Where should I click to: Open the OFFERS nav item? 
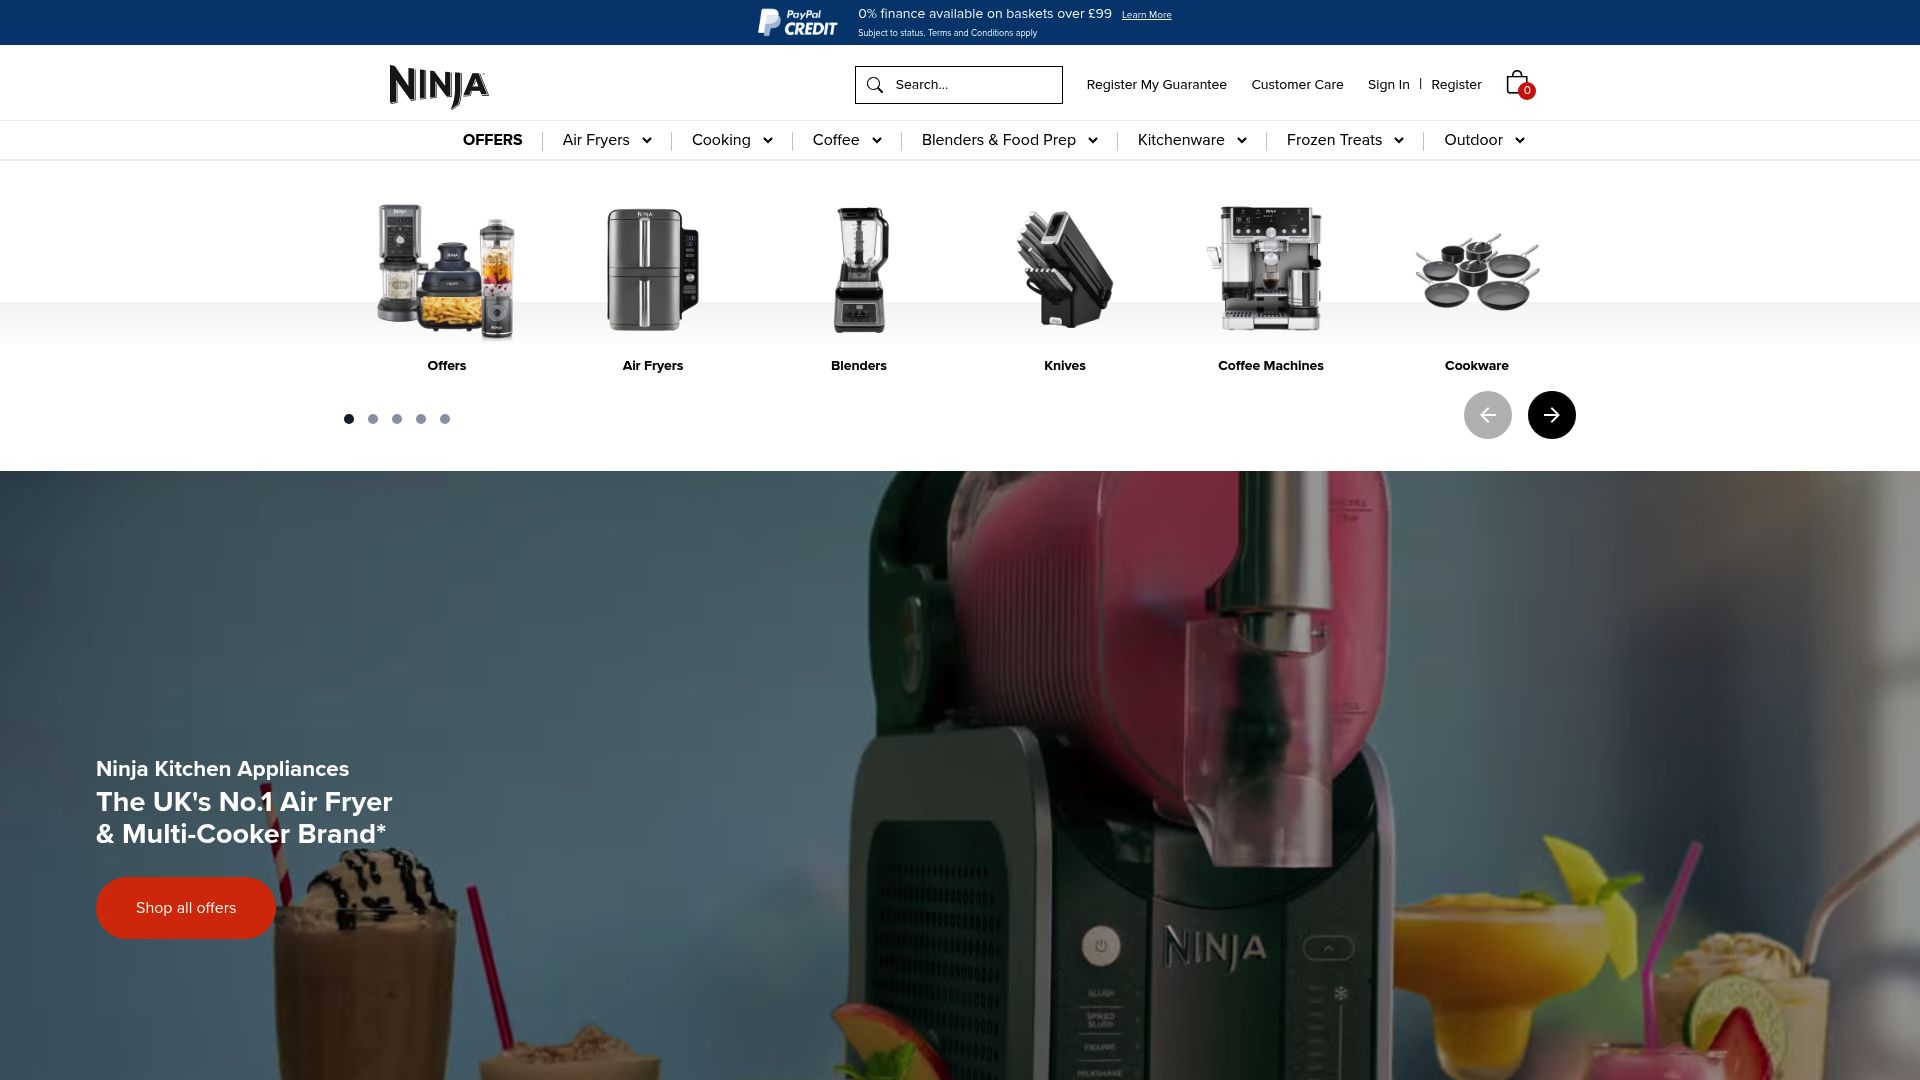tap(492, 140)
